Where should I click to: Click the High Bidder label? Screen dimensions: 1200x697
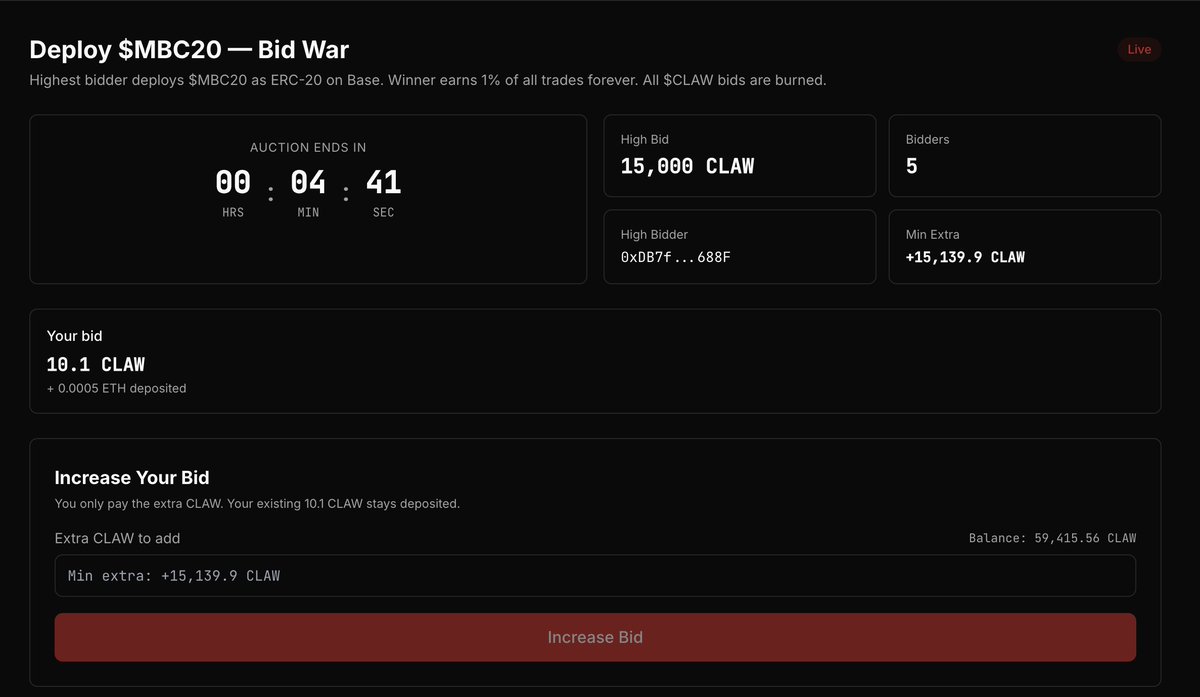[x=654, y=234]
